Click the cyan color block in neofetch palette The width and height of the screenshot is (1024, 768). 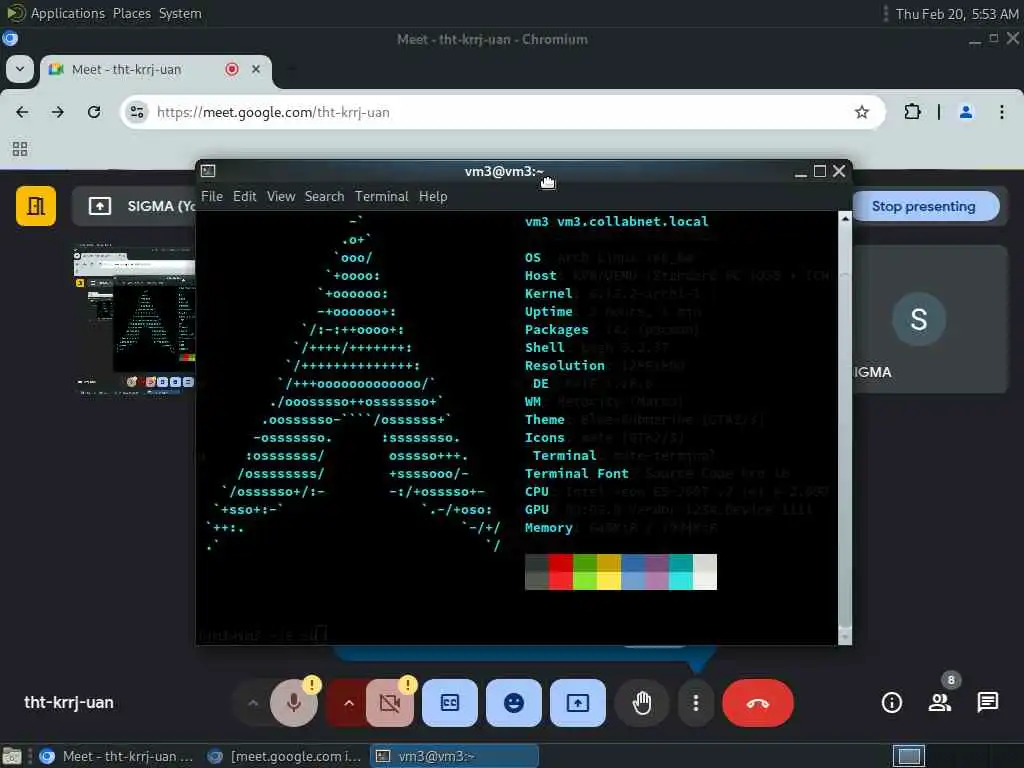(681, 572)
